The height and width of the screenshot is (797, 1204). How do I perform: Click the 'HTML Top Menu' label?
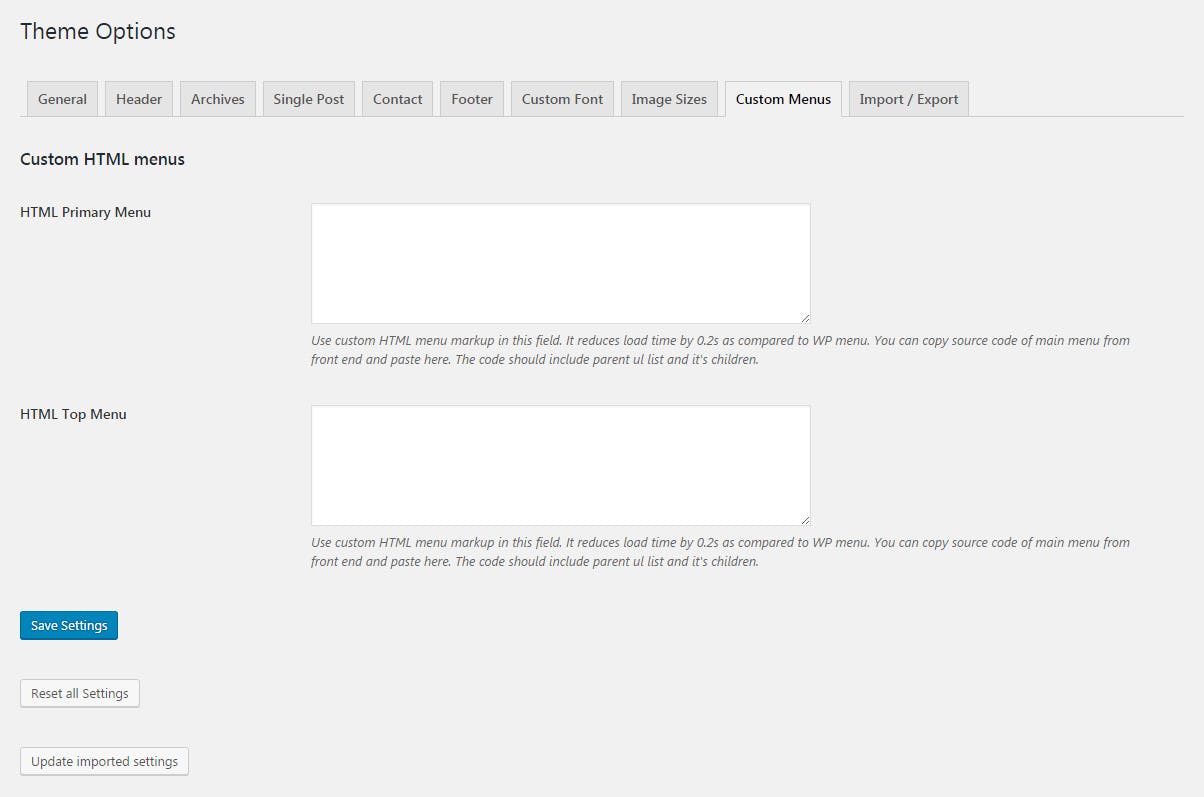pos(73,414)
